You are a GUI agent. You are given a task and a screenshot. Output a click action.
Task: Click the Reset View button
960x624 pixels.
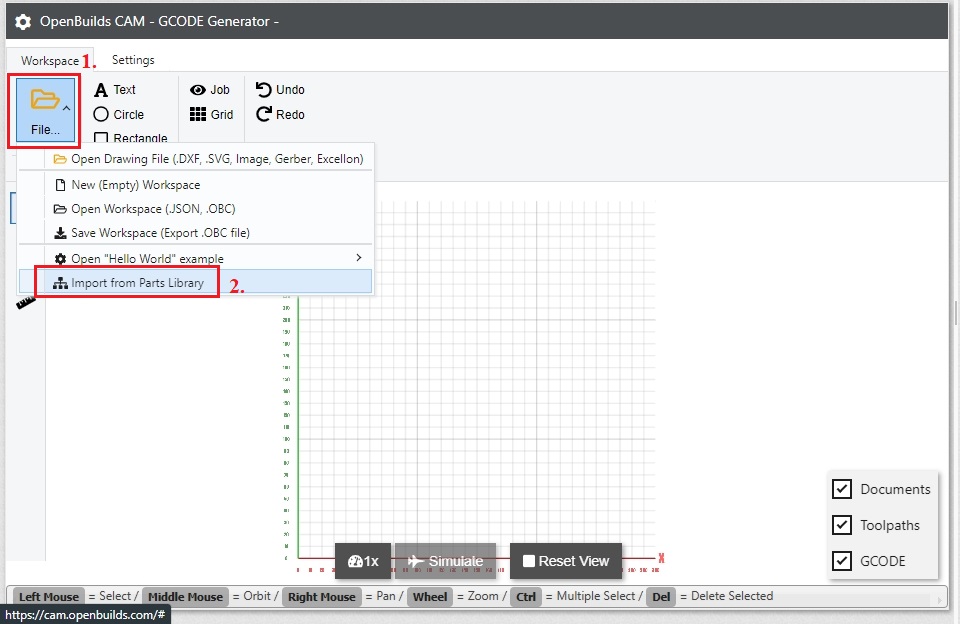[x=566, y=561]
